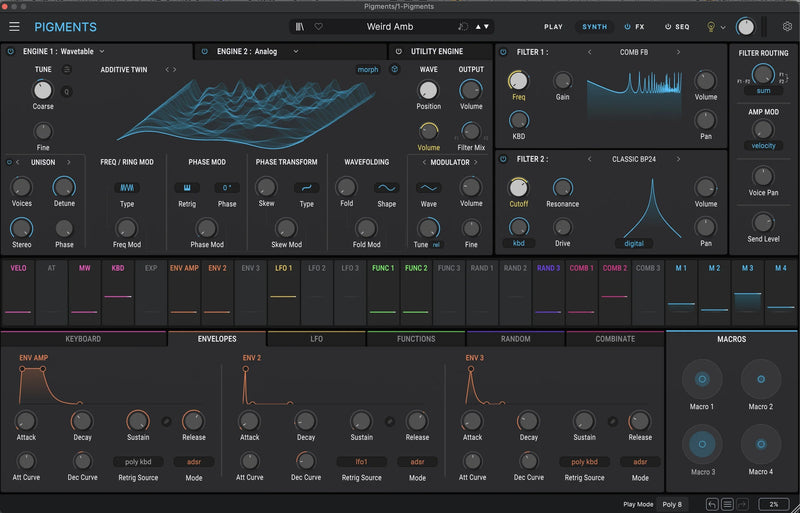Open Filter 2 digital mode dropdown
Image resolution: width=800 pixels, height=513 pixels.
634,243
